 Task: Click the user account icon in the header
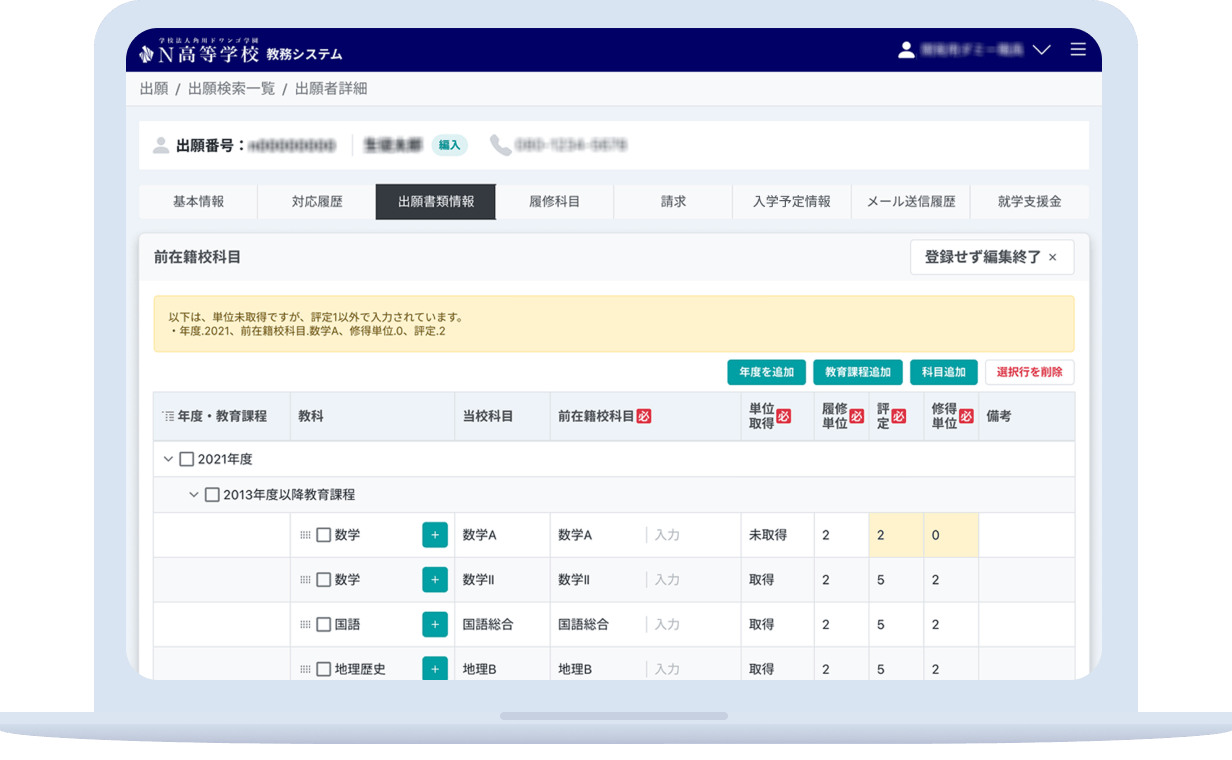point(906,49)
